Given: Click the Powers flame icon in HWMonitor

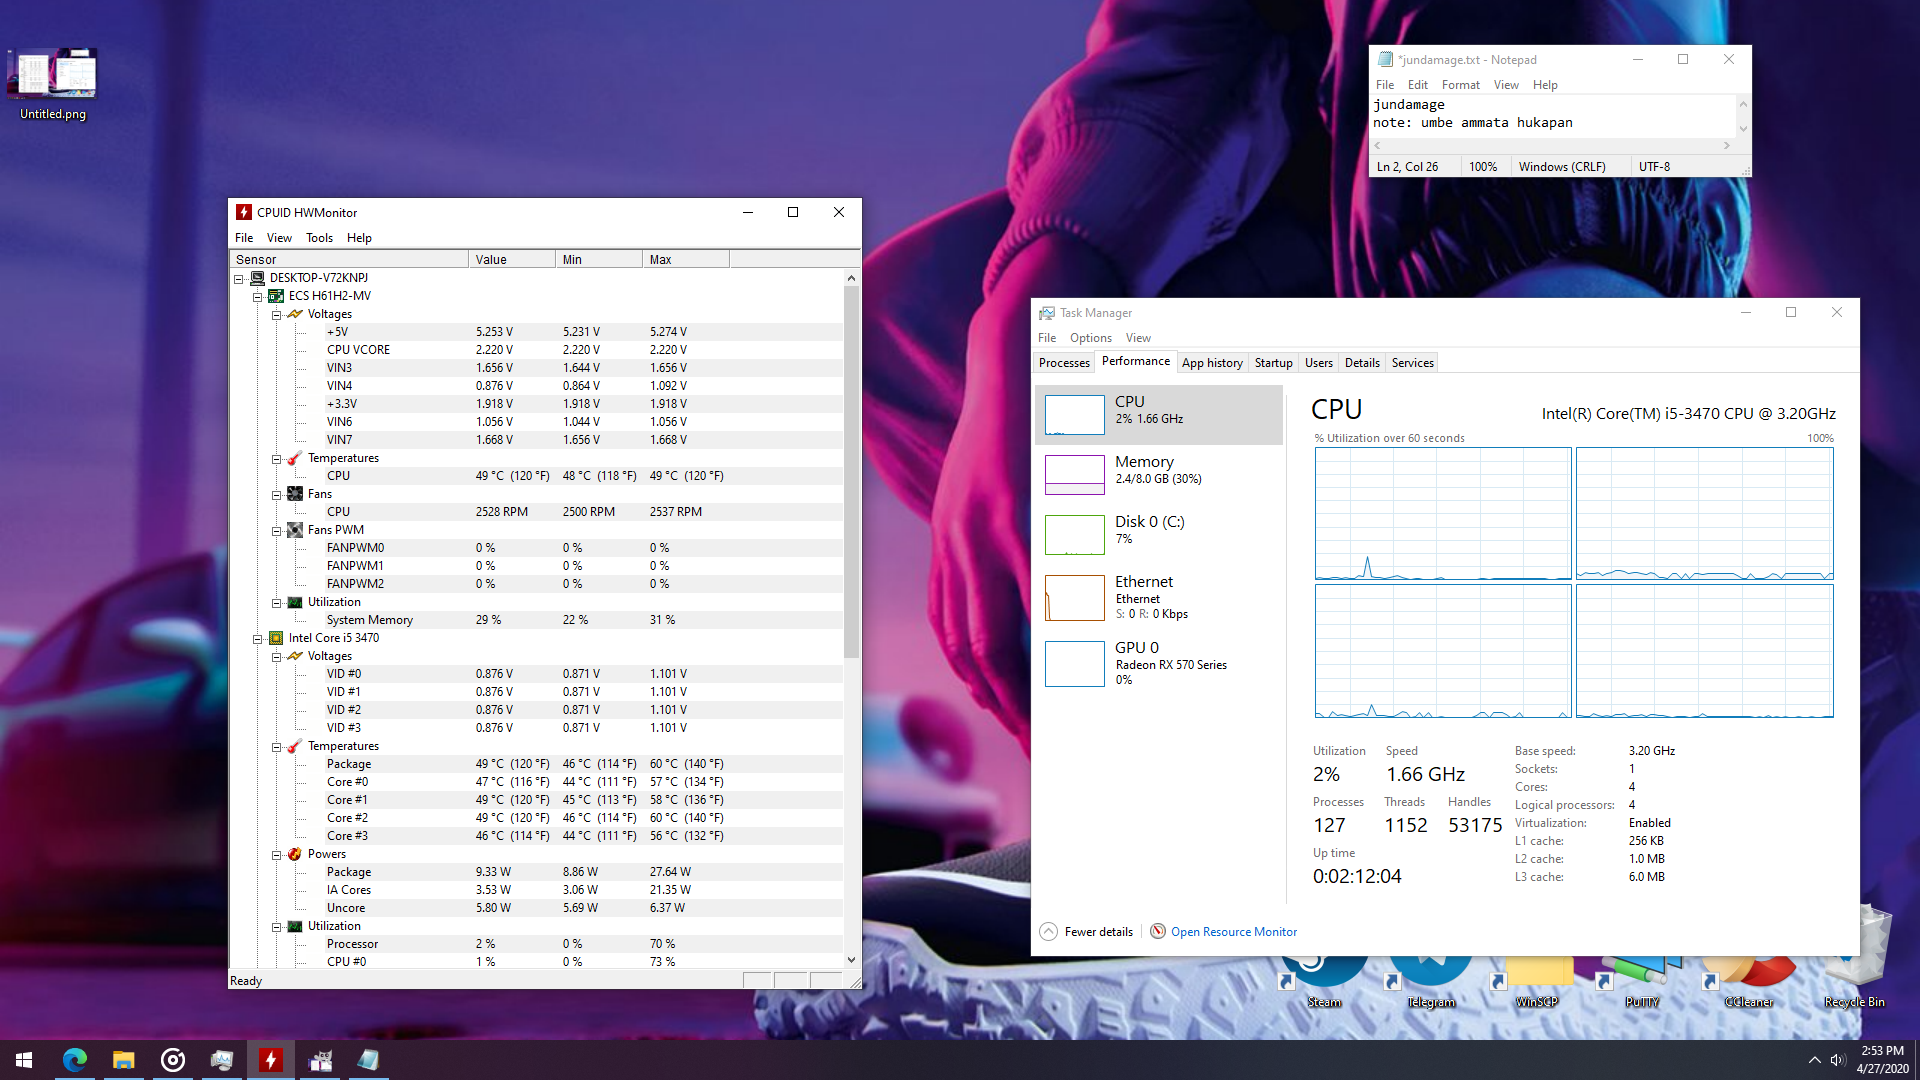Looking at the screenshot, I should coord(295,854).
